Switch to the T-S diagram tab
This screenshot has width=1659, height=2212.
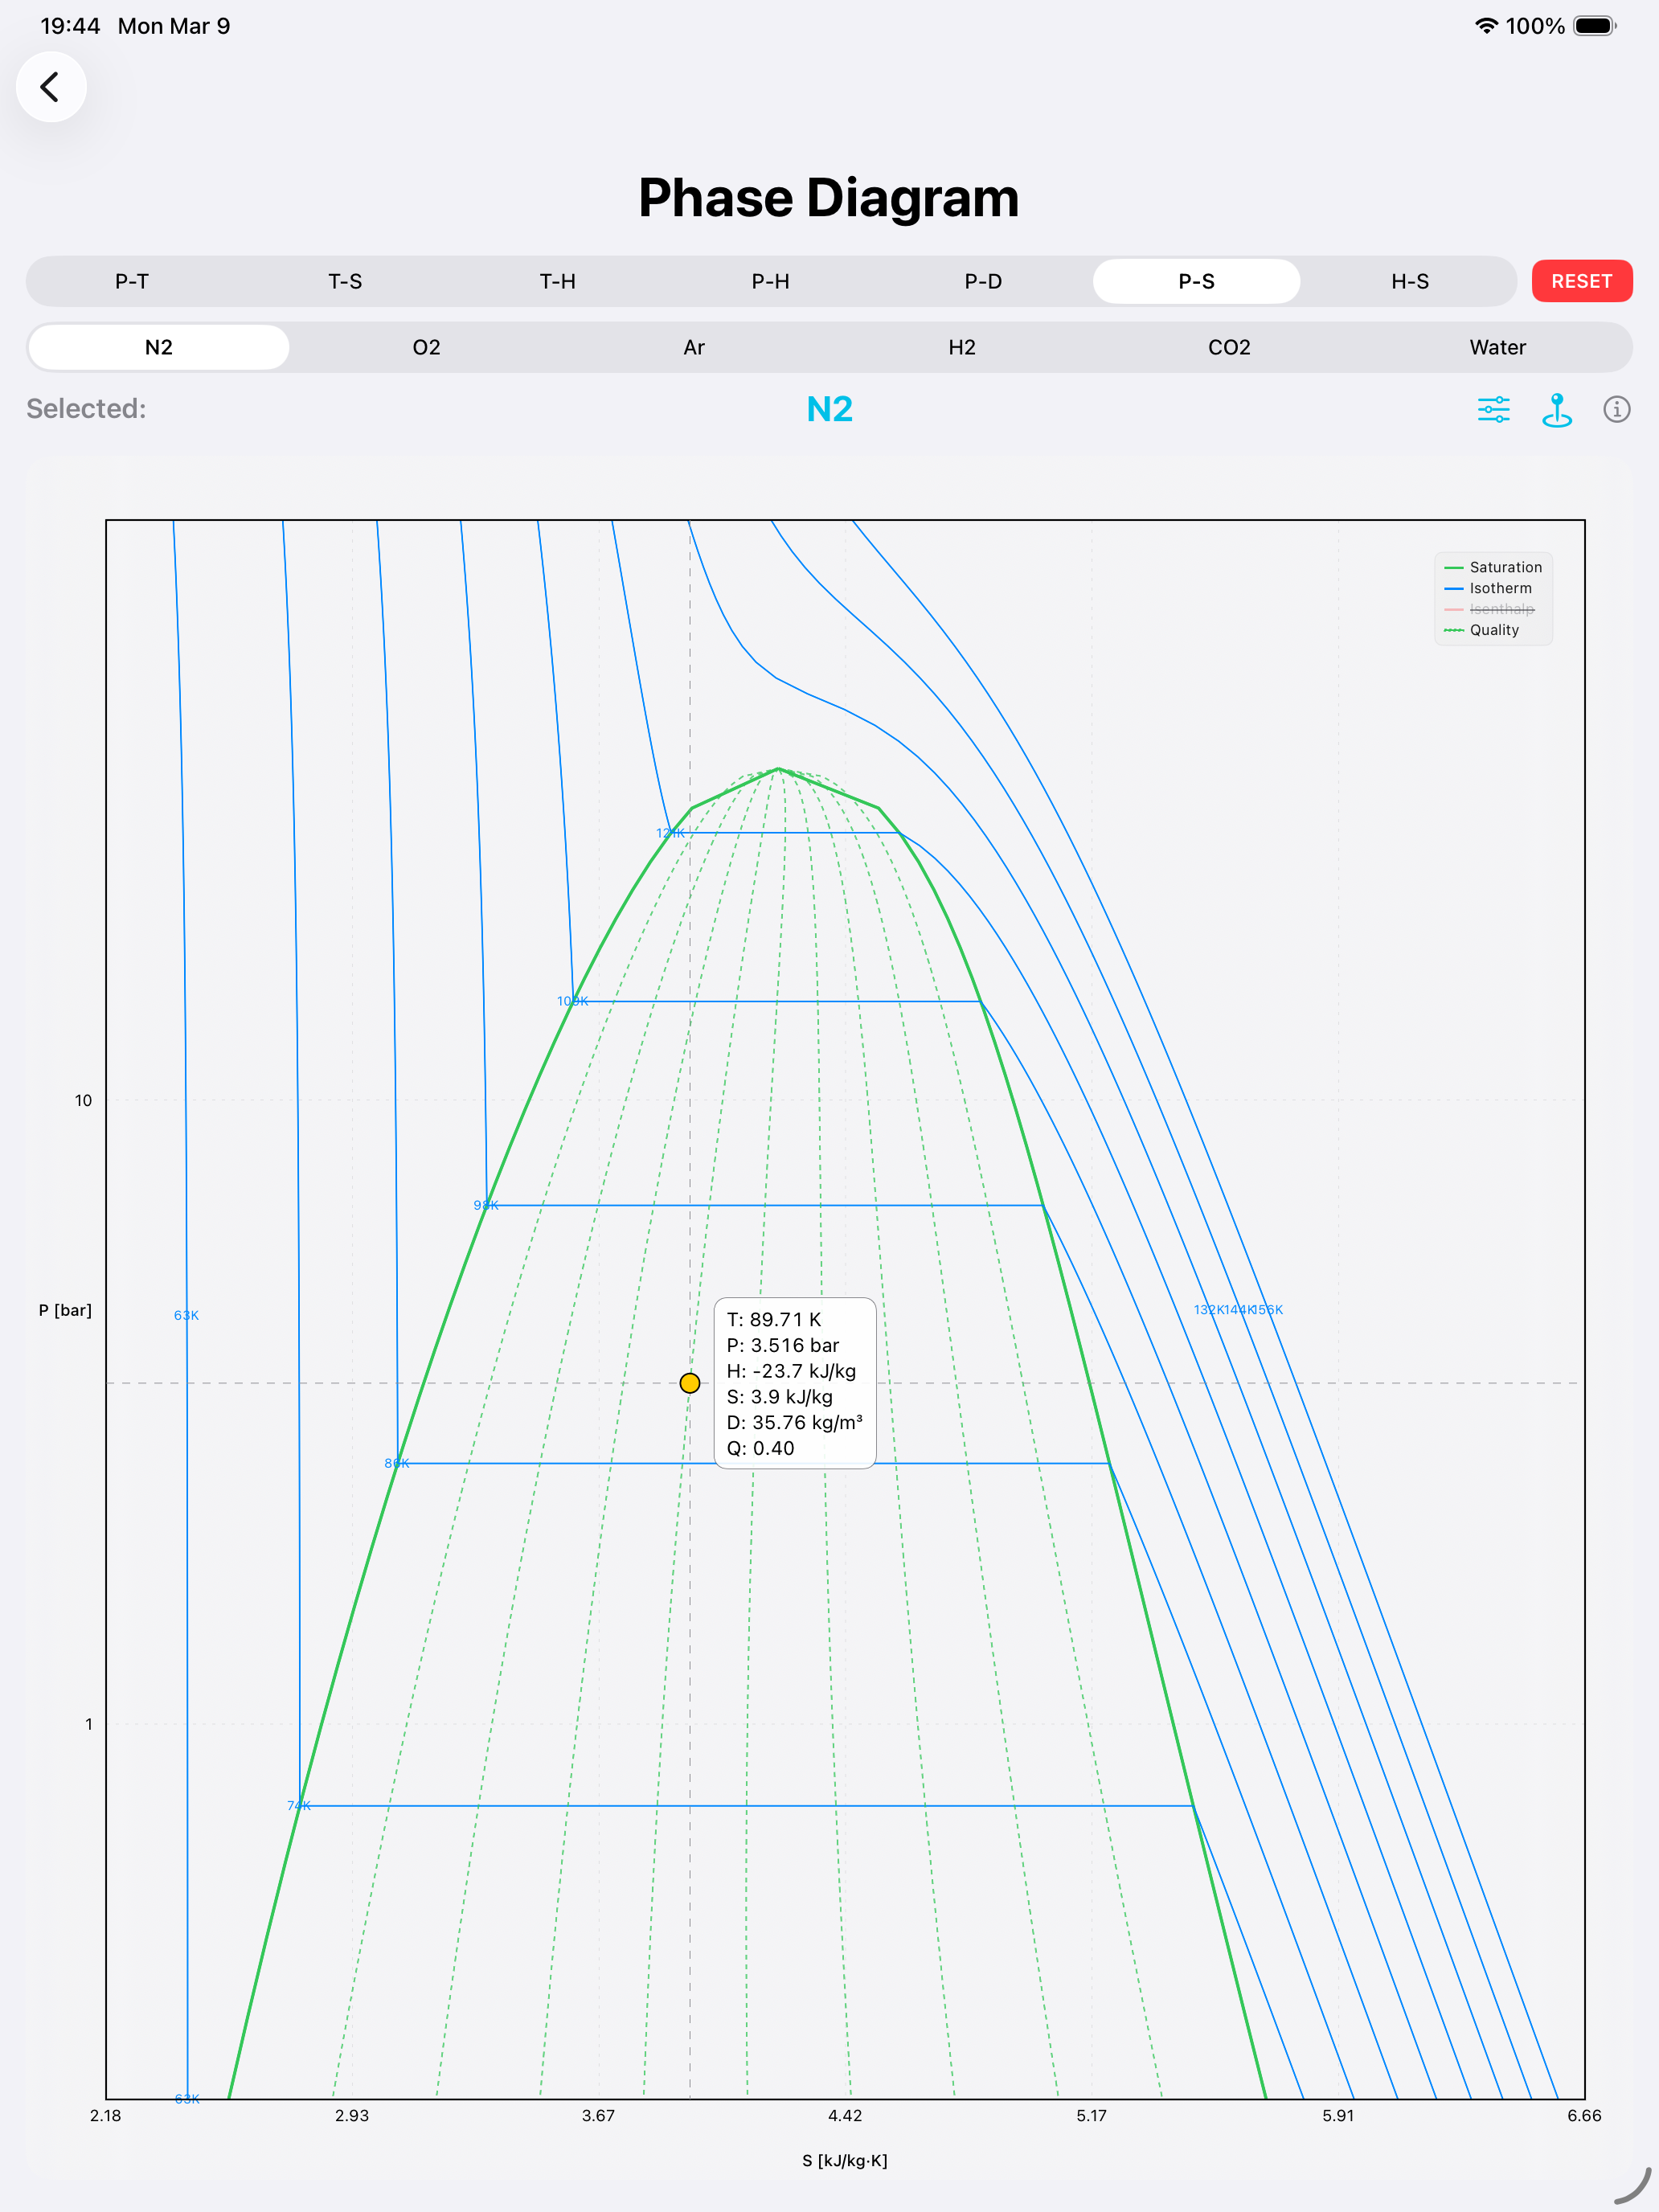click(x=345, y=281)
